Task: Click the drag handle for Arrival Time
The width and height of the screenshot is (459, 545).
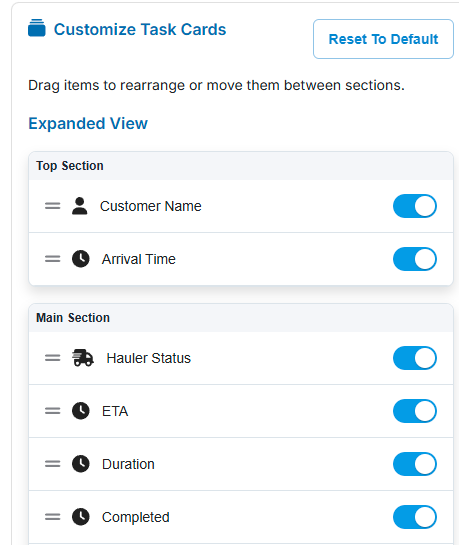Action: pos(52,259)
